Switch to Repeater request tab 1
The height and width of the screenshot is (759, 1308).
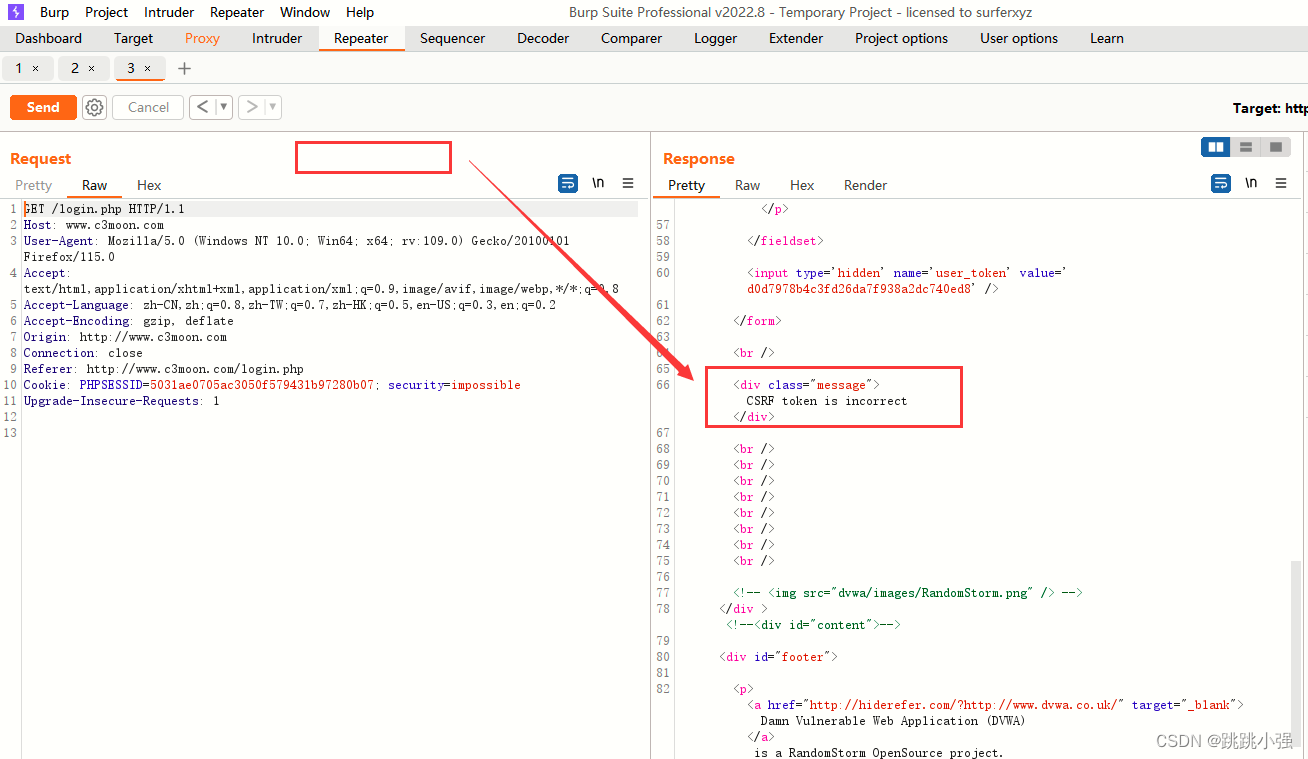click(x=19, y=68)
